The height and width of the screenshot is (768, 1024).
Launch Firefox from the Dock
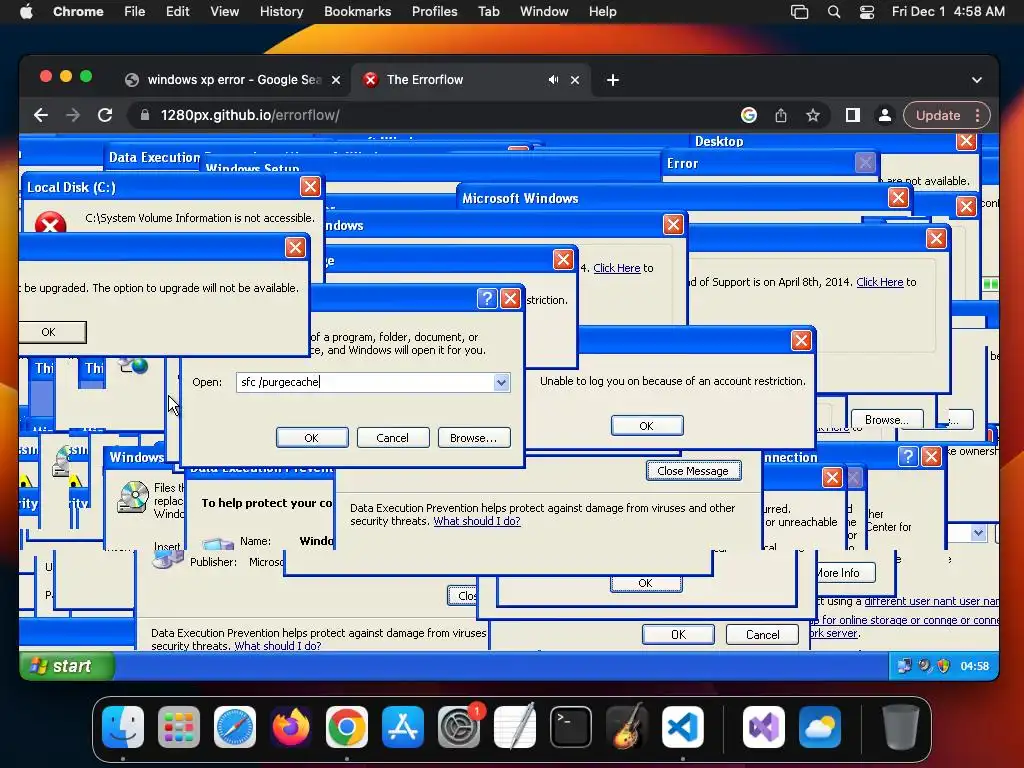coord(291,727)
